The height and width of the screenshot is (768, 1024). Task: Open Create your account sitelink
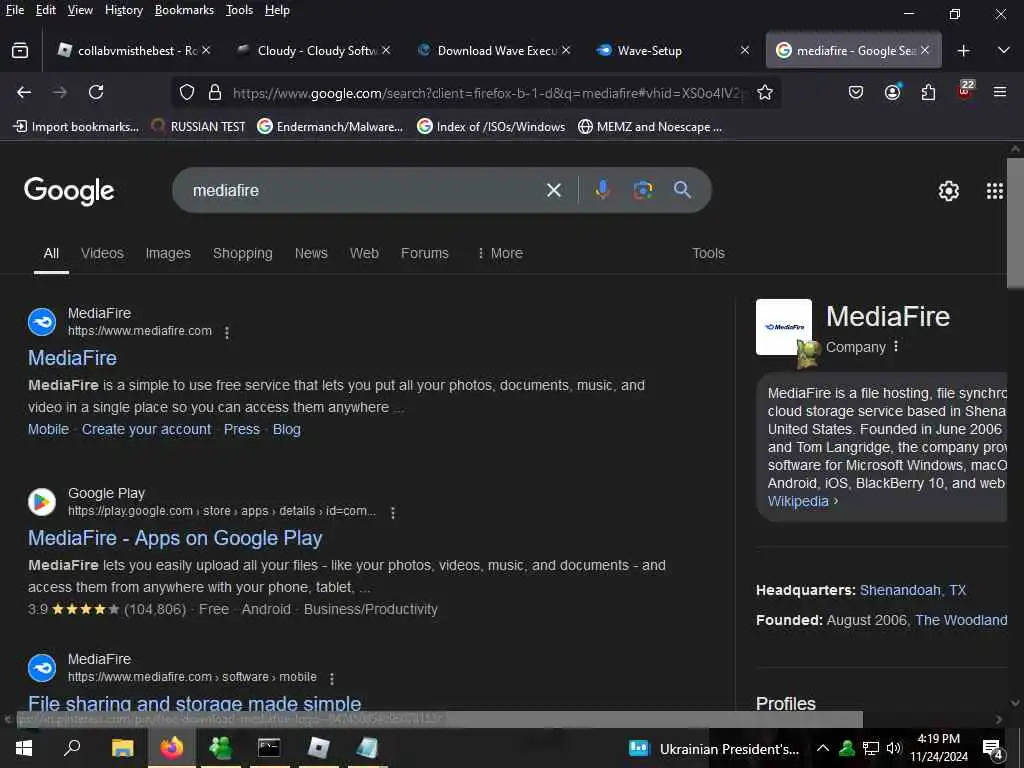click(x=146, y=429)
